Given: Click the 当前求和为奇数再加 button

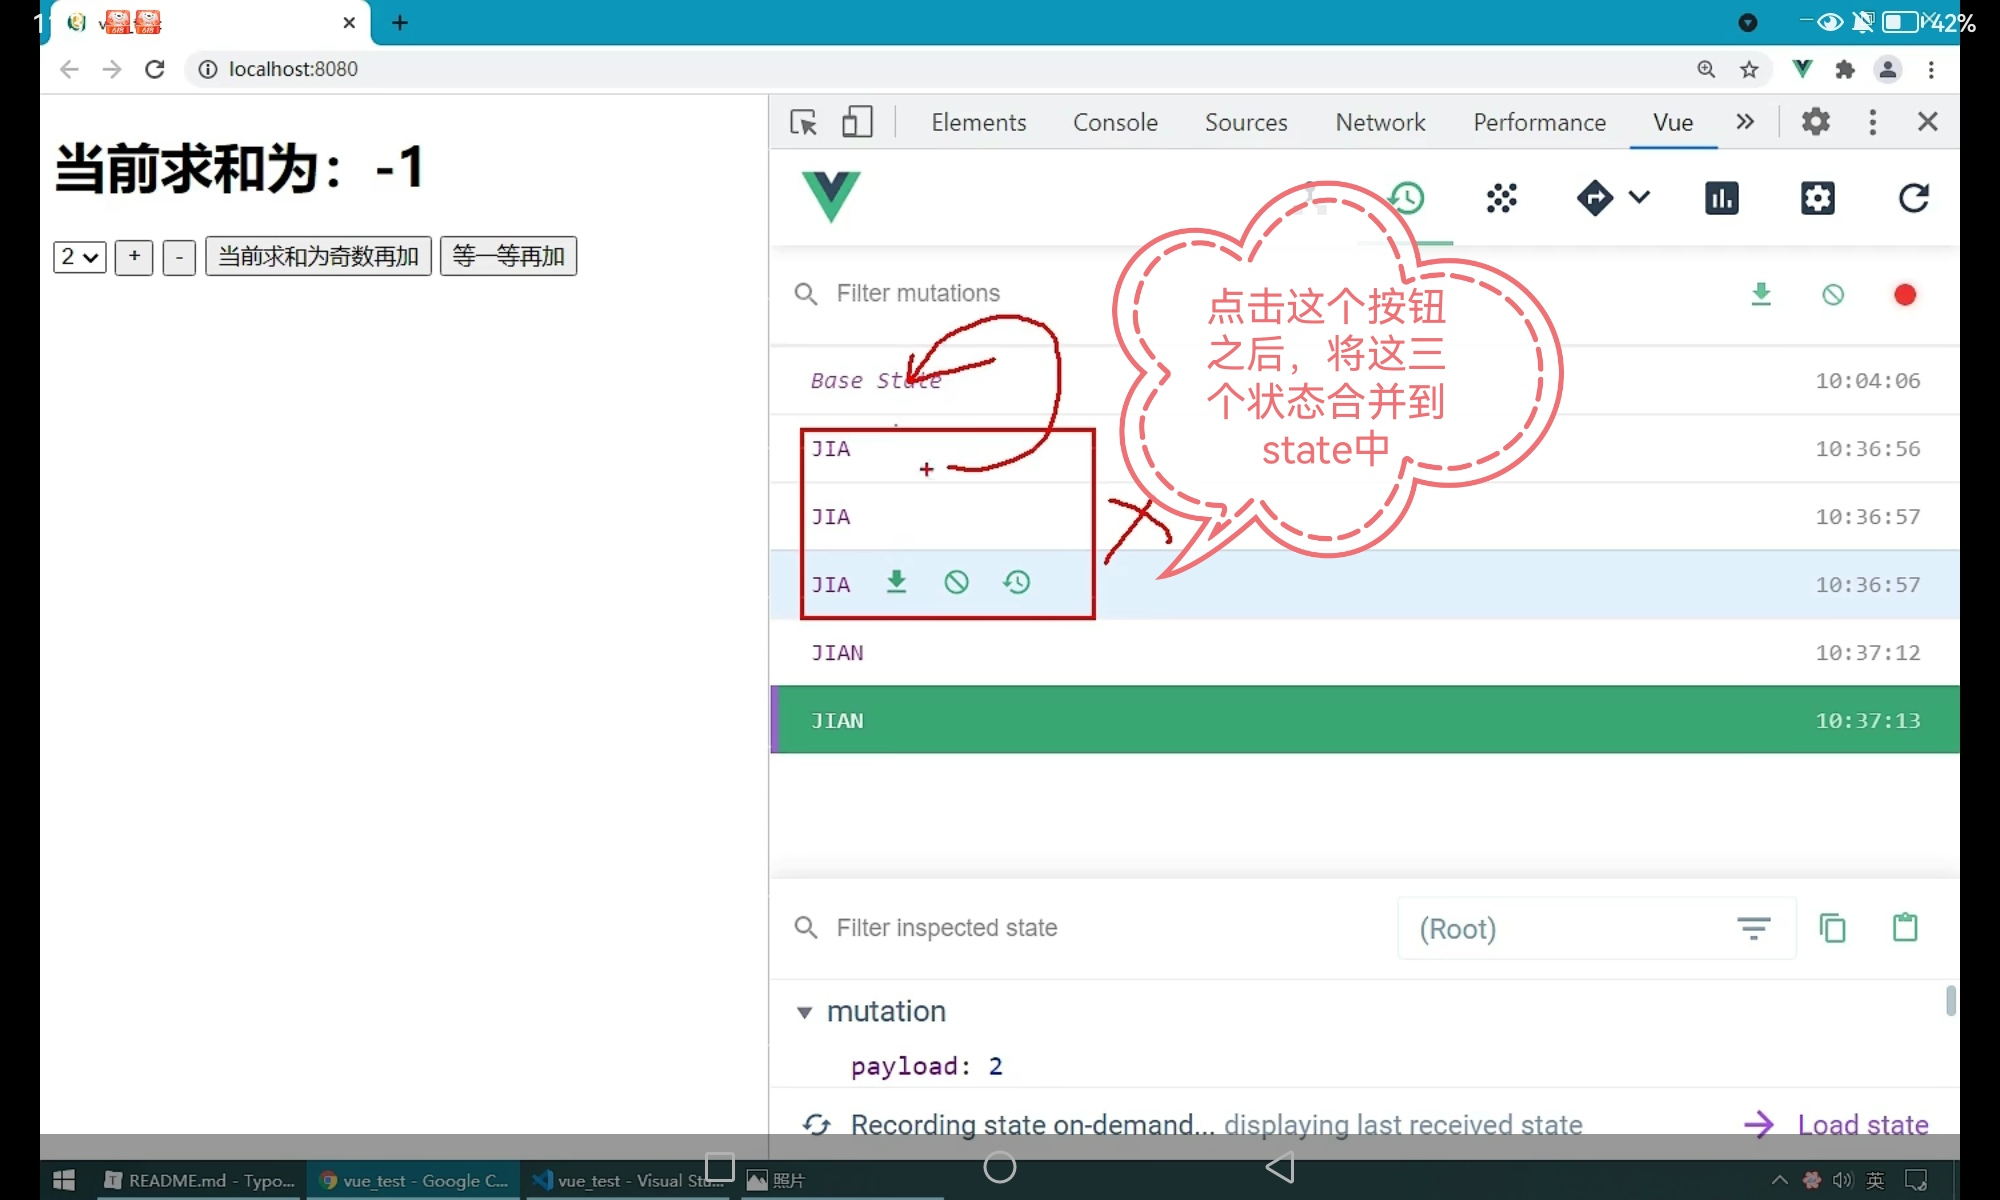Looking at the screenshot, I should click(x=318, y=257).
